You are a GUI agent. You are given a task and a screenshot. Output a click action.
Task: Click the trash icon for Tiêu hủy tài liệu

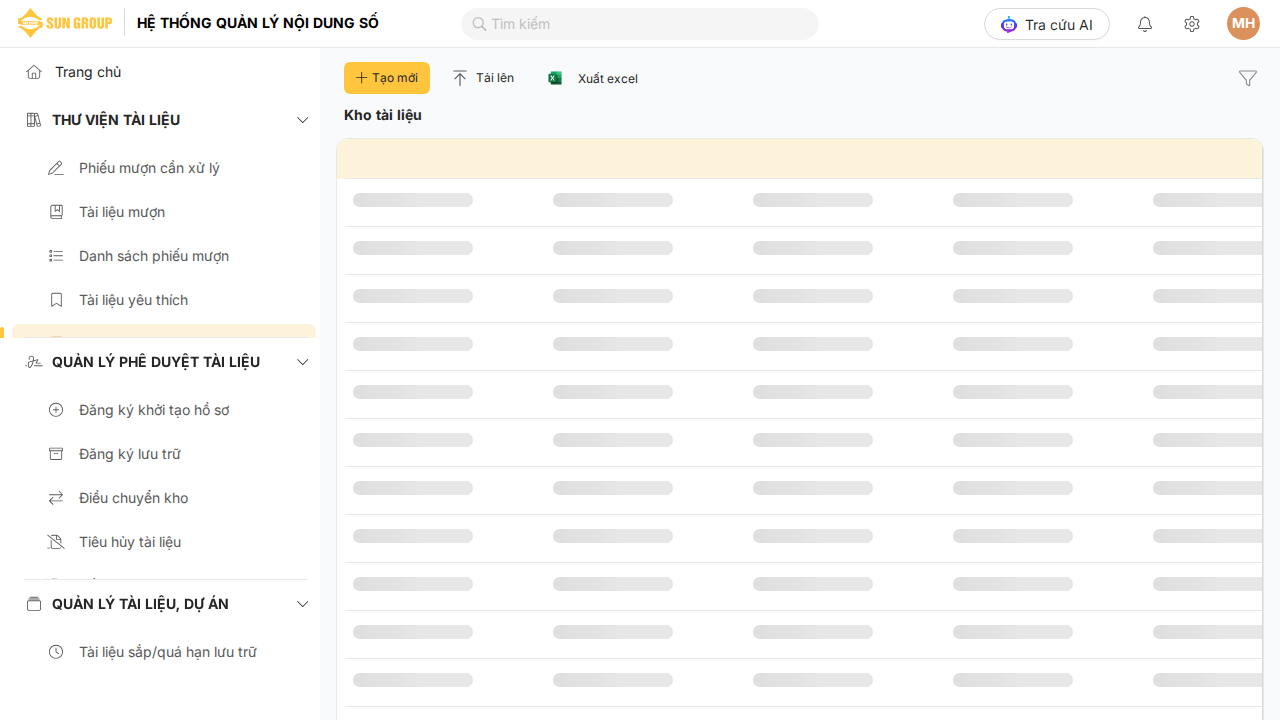point(56,542)
